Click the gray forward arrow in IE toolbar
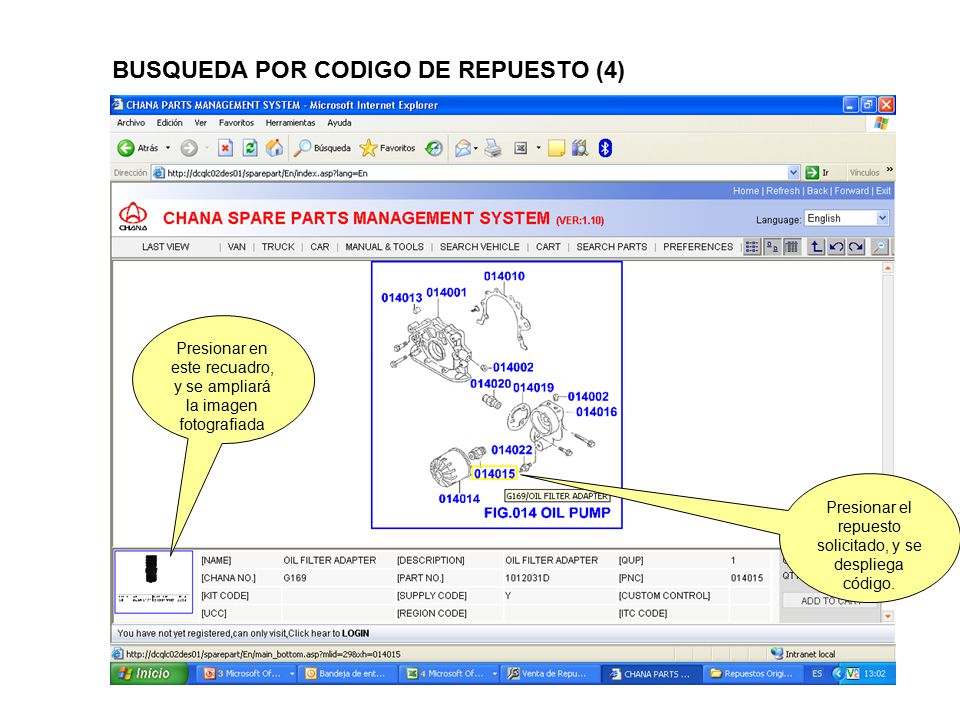960x720 pixels. (189, 148)
